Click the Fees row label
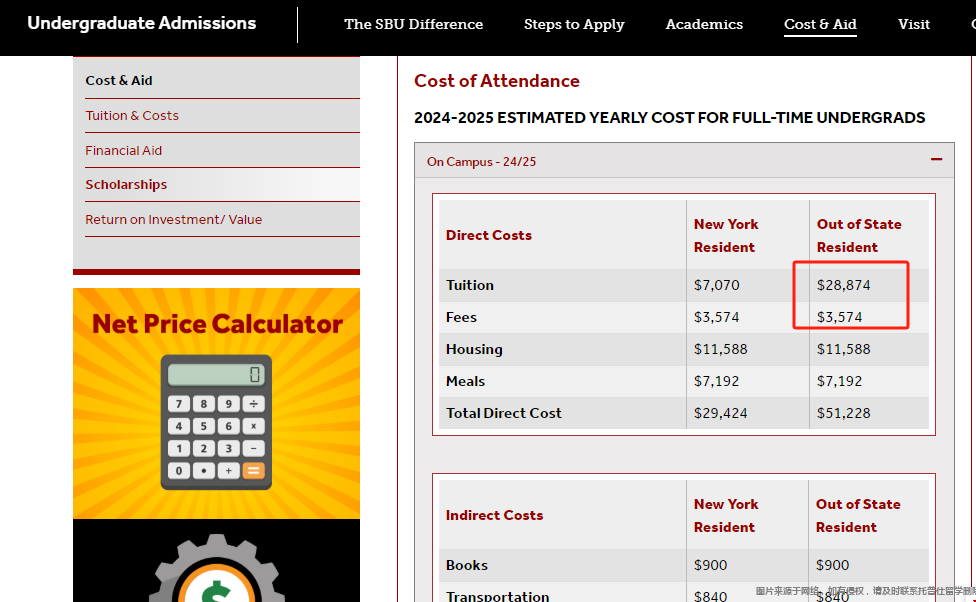Image resolution: width=976 pixels, height=602 pixels. (x=461, y=317)
